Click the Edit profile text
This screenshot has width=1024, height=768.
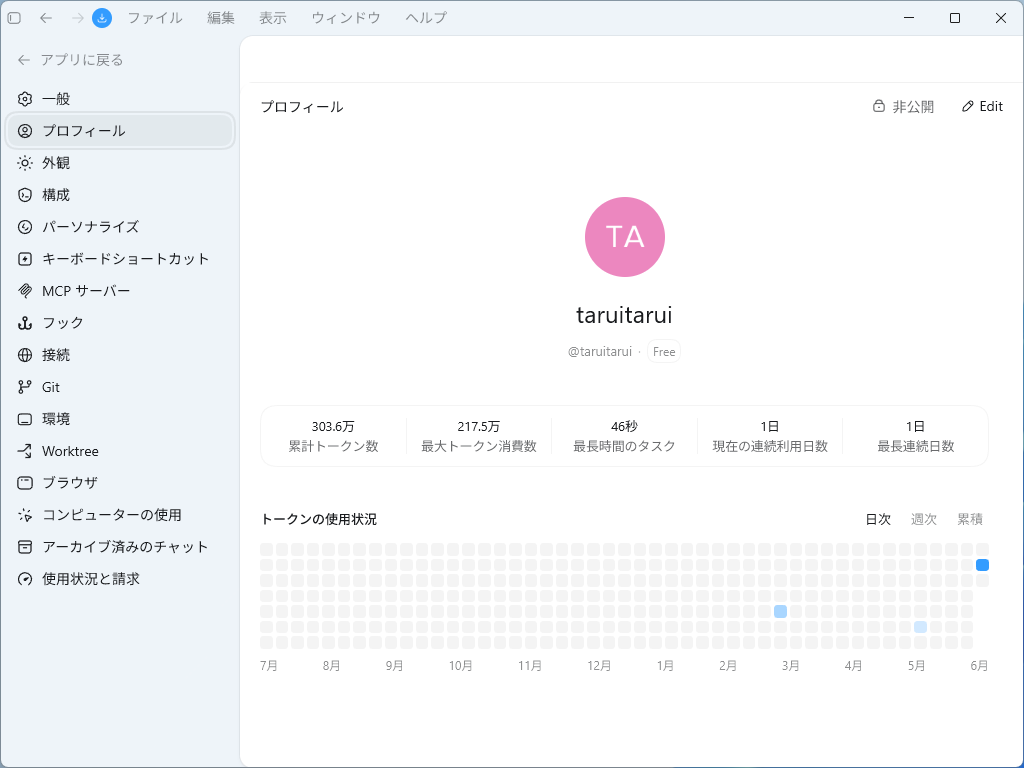[991, 106]
